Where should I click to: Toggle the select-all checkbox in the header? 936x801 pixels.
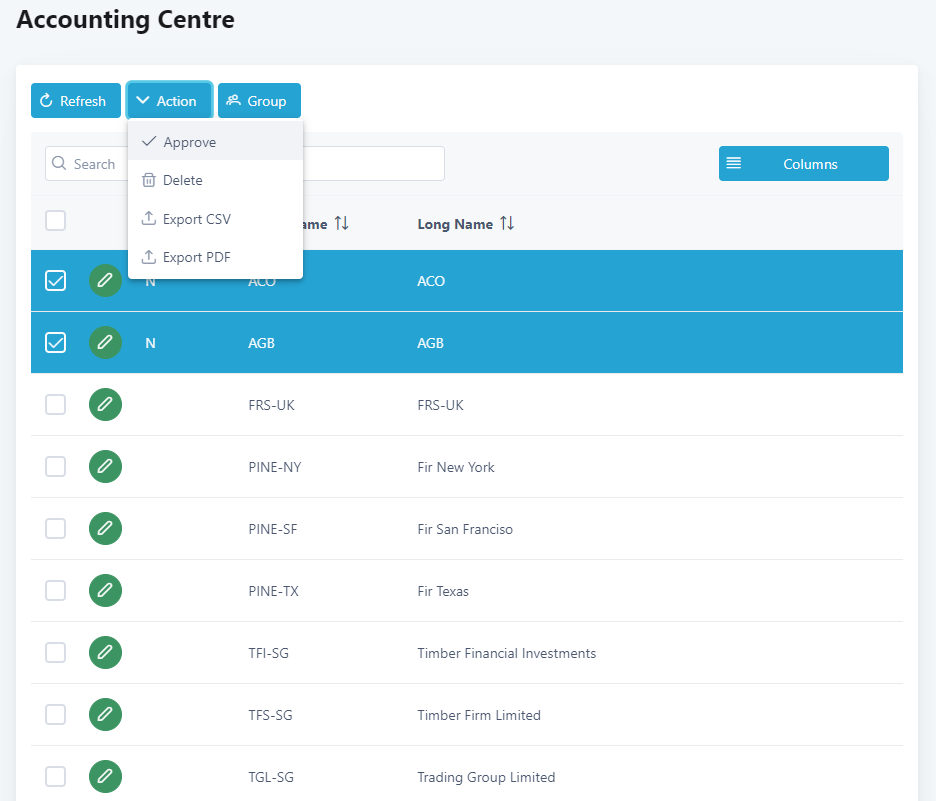(56, 221)
